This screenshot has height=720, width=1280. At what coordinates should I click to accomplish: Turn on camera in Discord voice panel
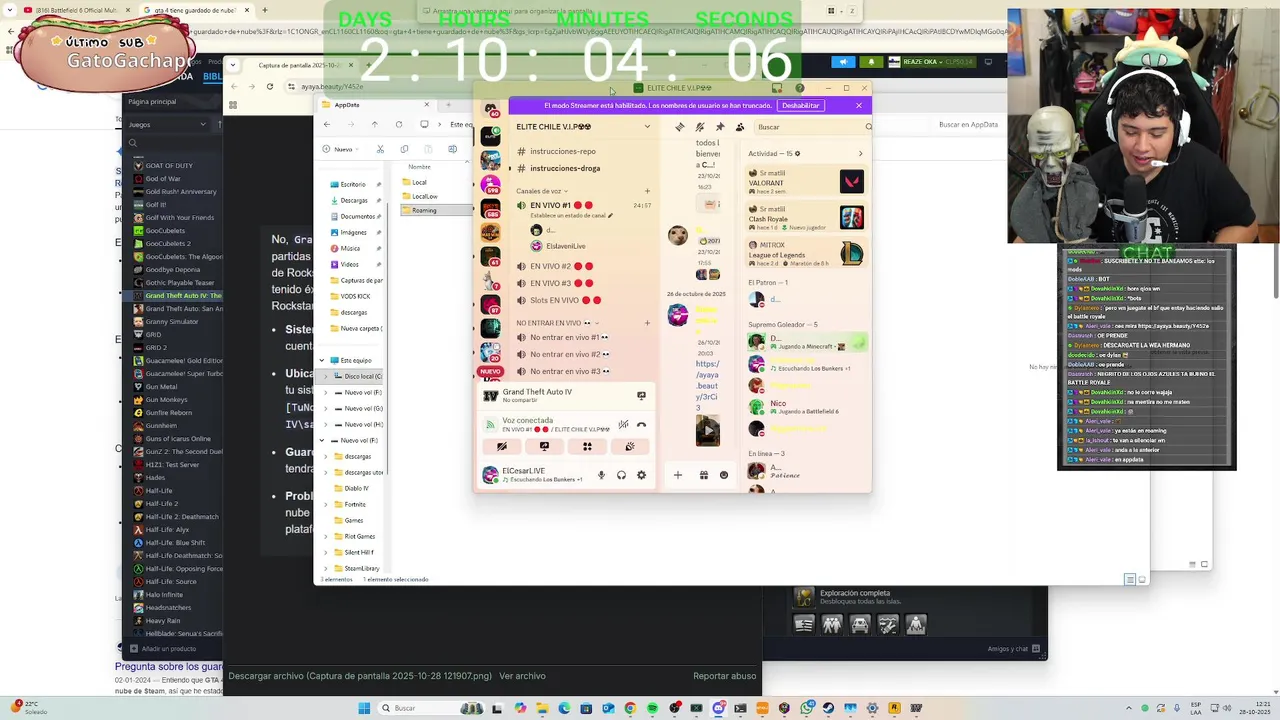coord(502,446)
